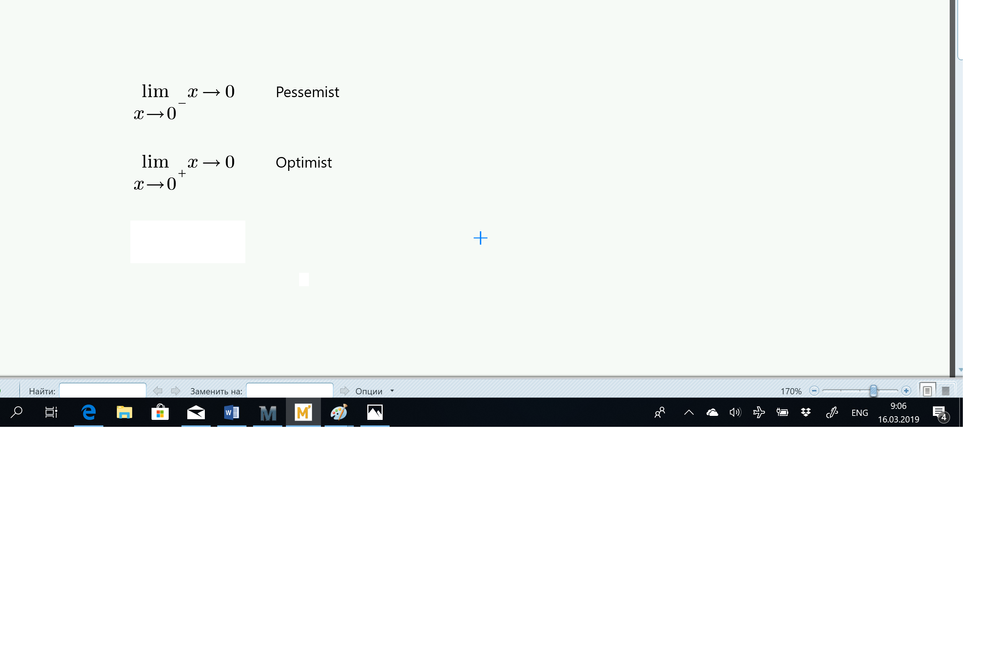999x666 pixels.
Task: Open Dropbox tray icon
Action: (806, 412)
